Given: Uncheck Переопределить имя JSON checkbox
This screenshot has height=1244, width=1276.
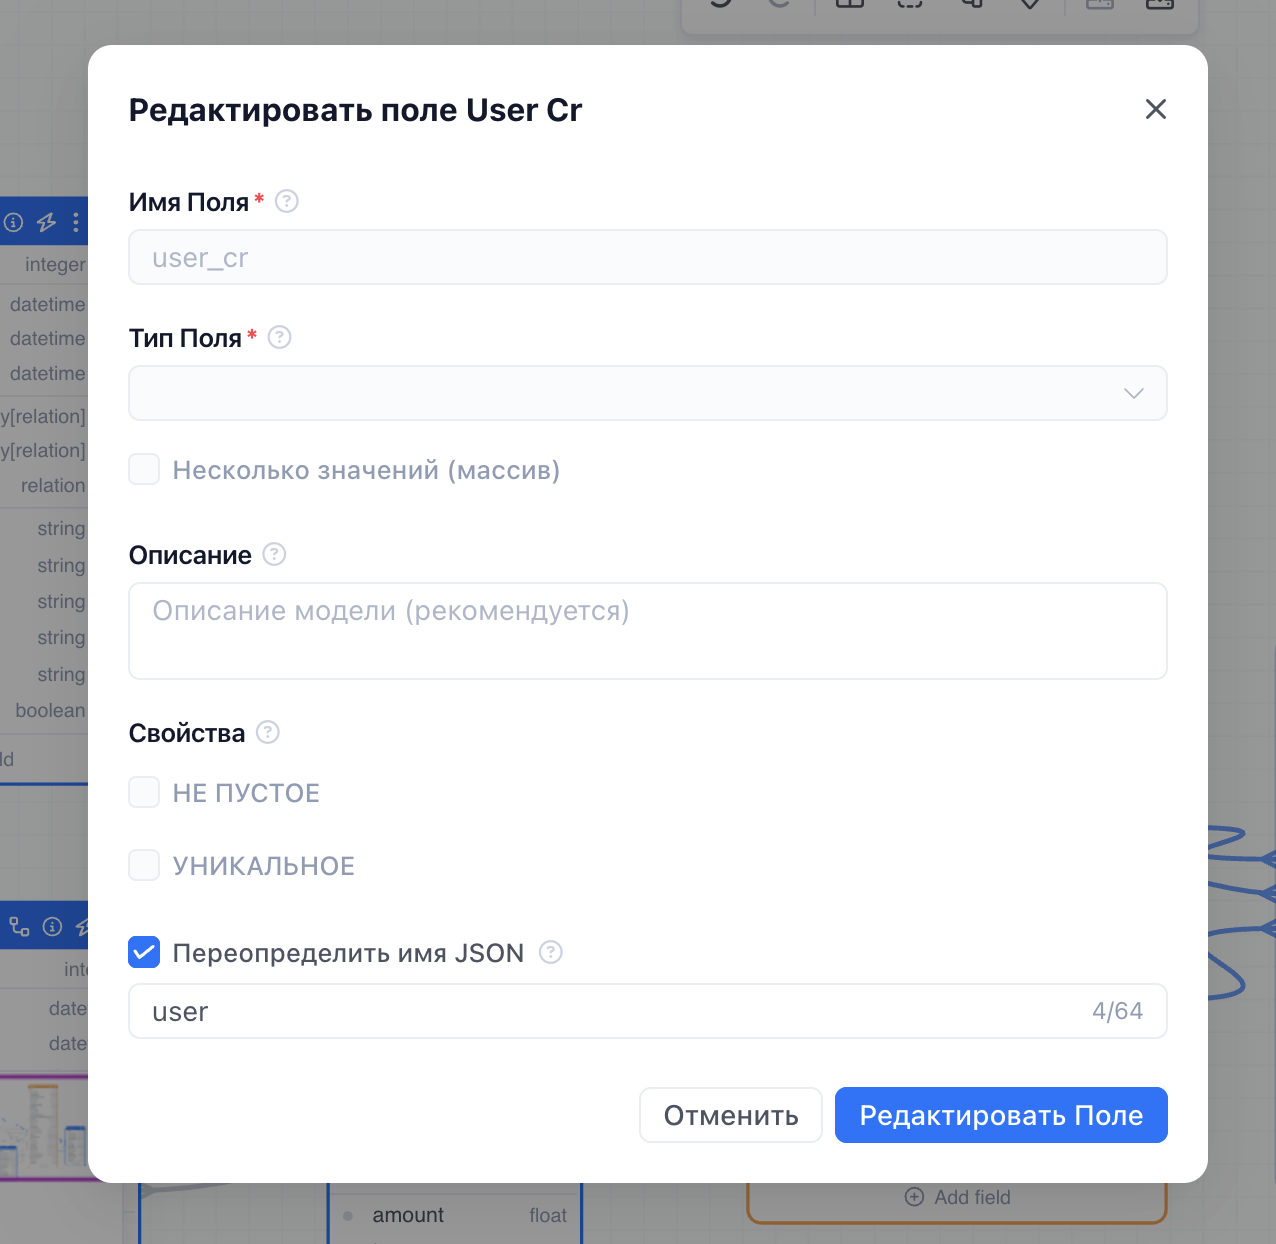Looking at the screenshot, I should [144, 952].
